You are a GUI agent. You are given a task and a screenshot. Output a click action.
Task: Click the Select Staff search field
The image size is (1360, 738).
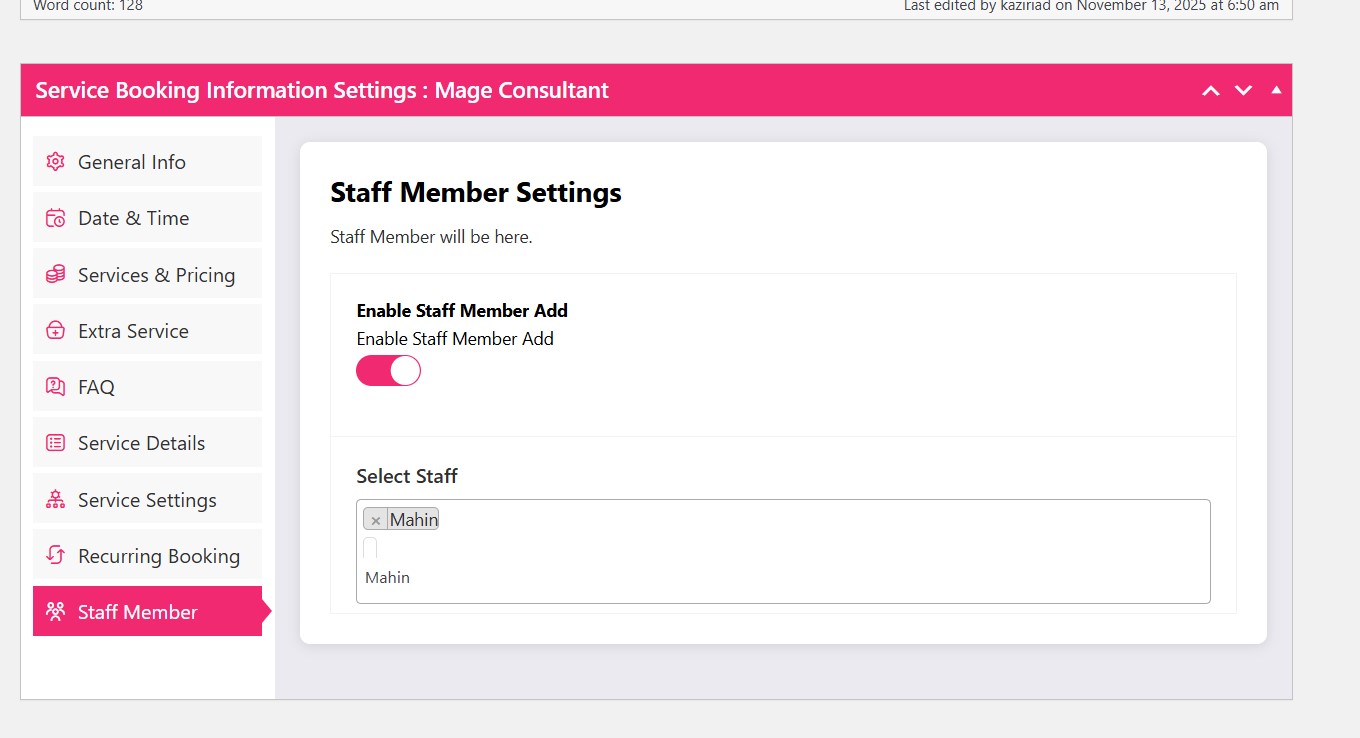(370, 548)
